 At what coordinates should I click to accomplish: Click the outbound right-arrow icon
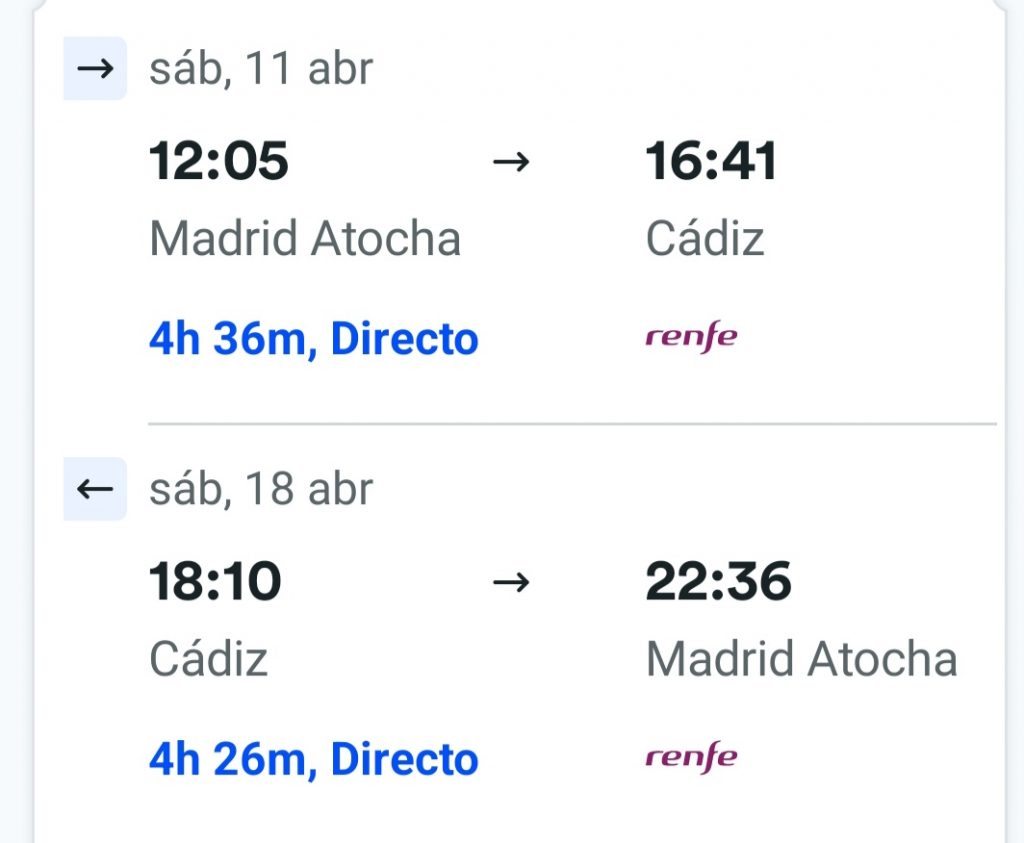[x=95, y=69]
